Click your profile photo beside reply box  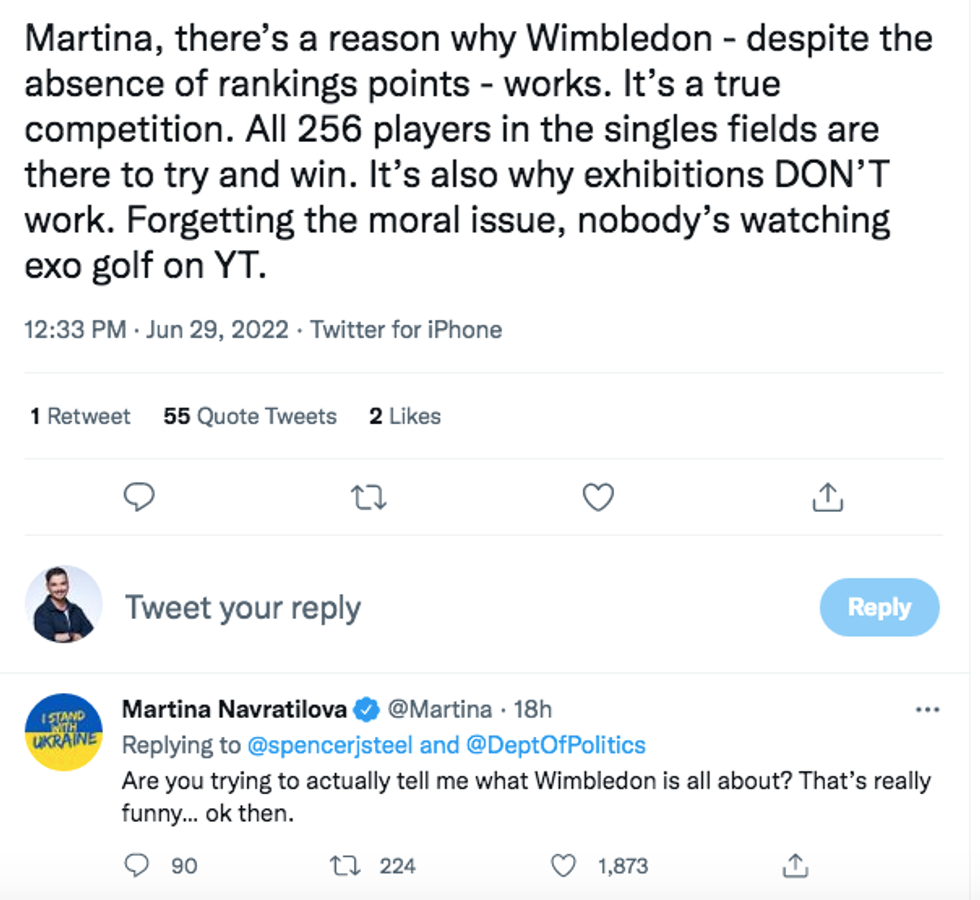pyautogui.click(x=62, y=604)
